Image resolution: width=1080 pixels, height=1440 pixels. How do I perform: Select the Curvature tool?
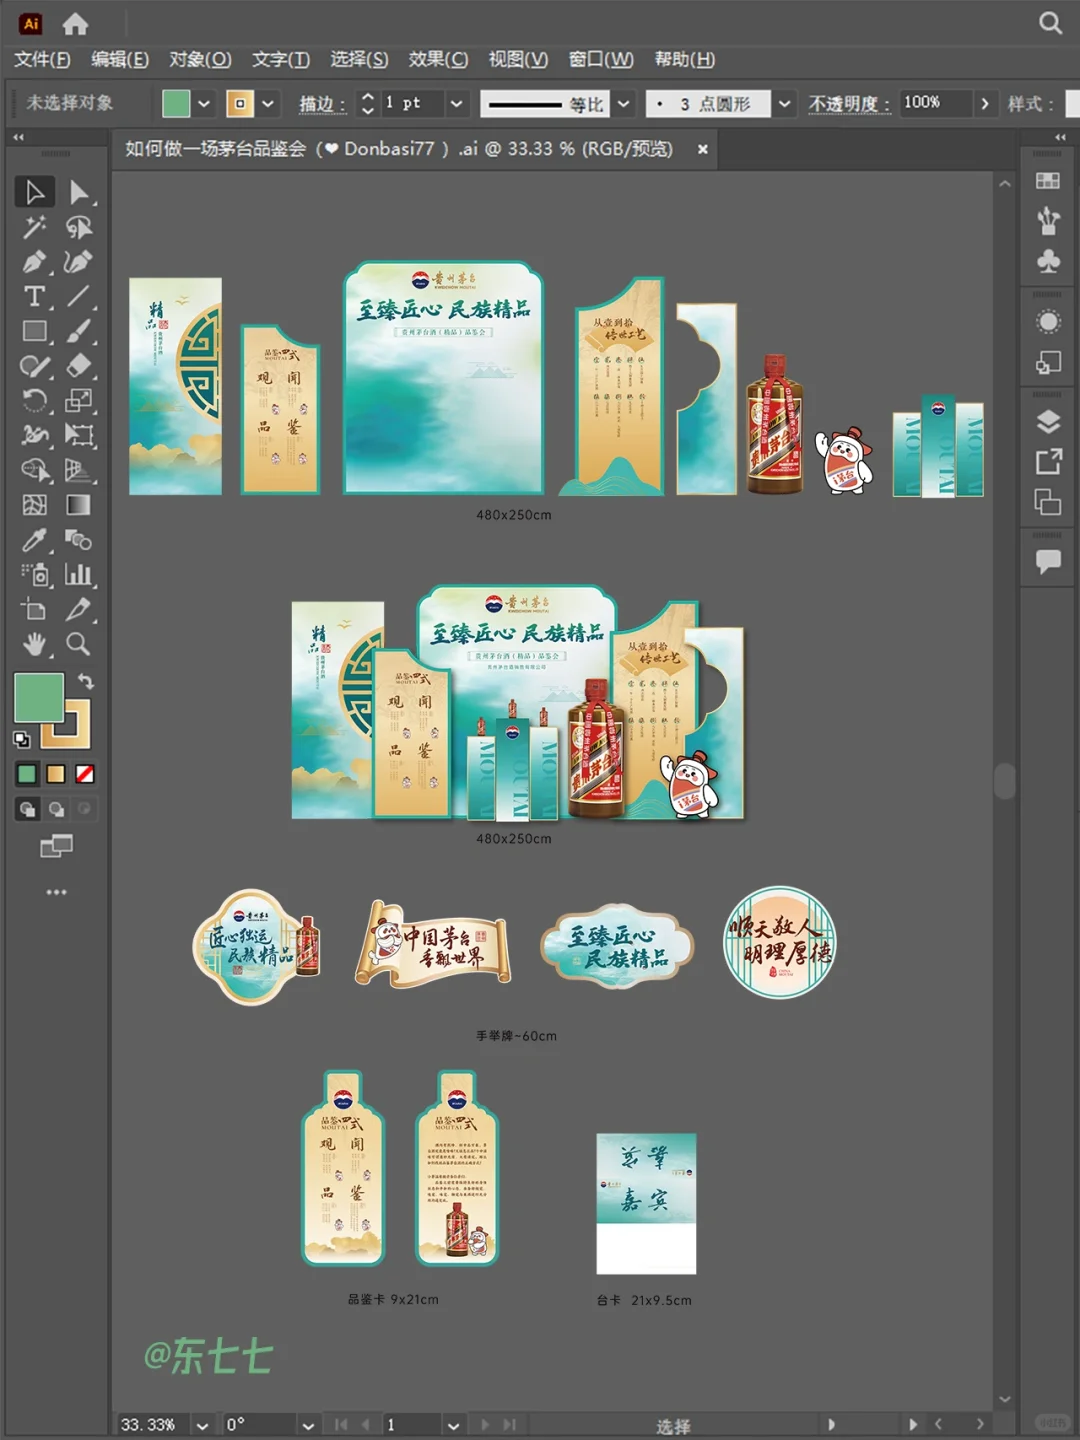[x=78, y=262]
